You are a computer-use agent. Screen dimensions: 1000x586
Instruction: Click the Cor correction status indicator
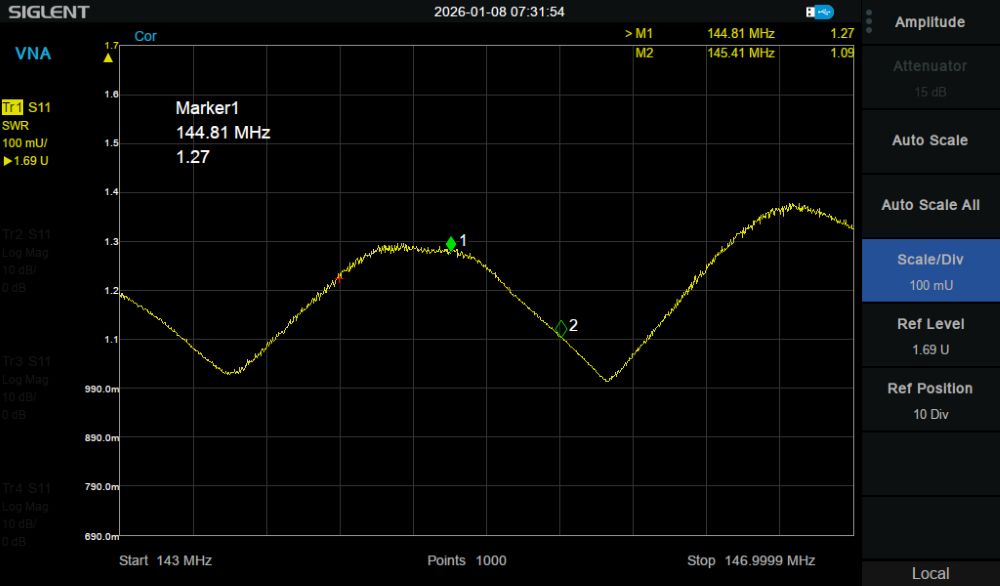tap(145, 36)
